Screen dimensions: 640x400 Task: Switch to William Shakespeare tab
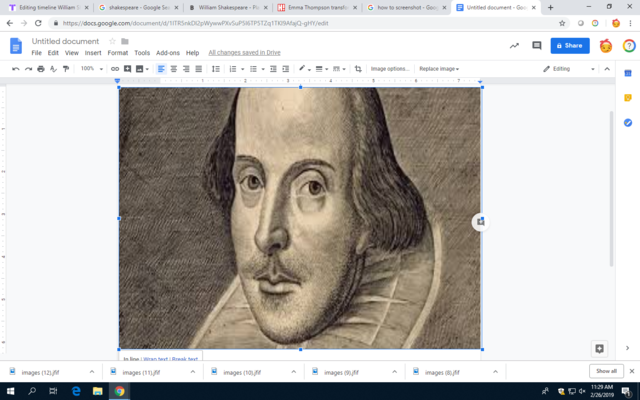[229, 8]
